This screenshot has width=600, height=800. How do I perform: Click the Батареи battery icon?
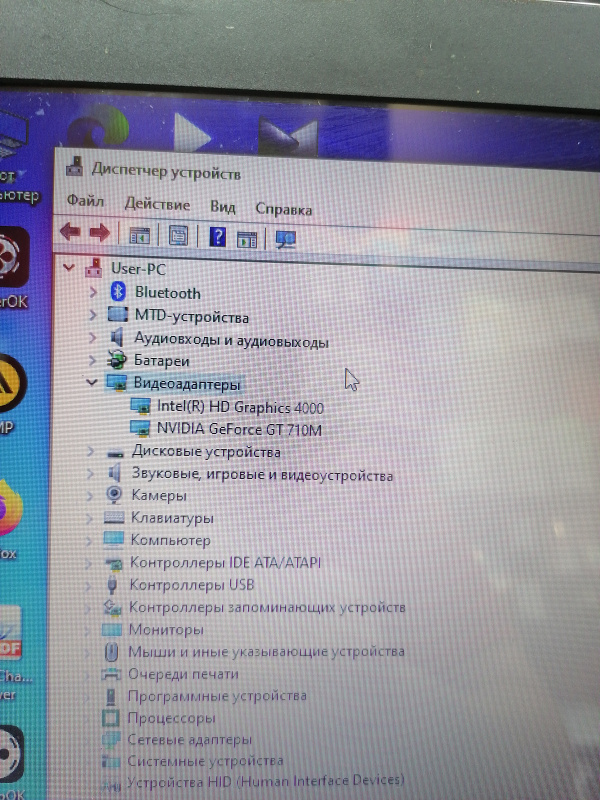(x=117, y=360)
